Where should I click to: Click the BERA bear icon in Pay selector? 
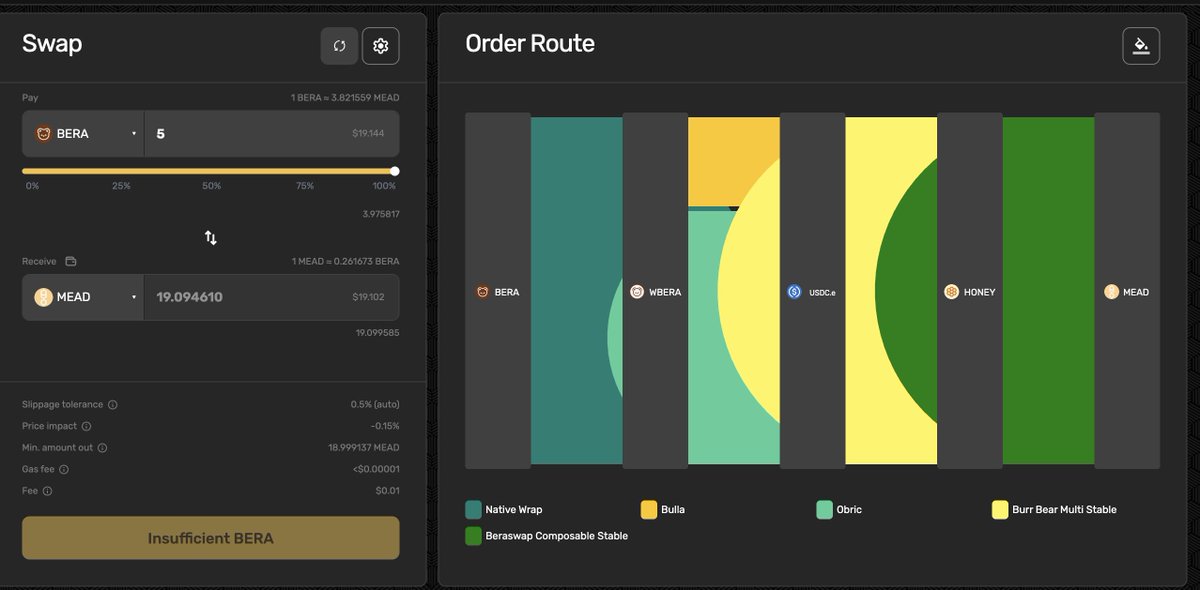point(44,134)
